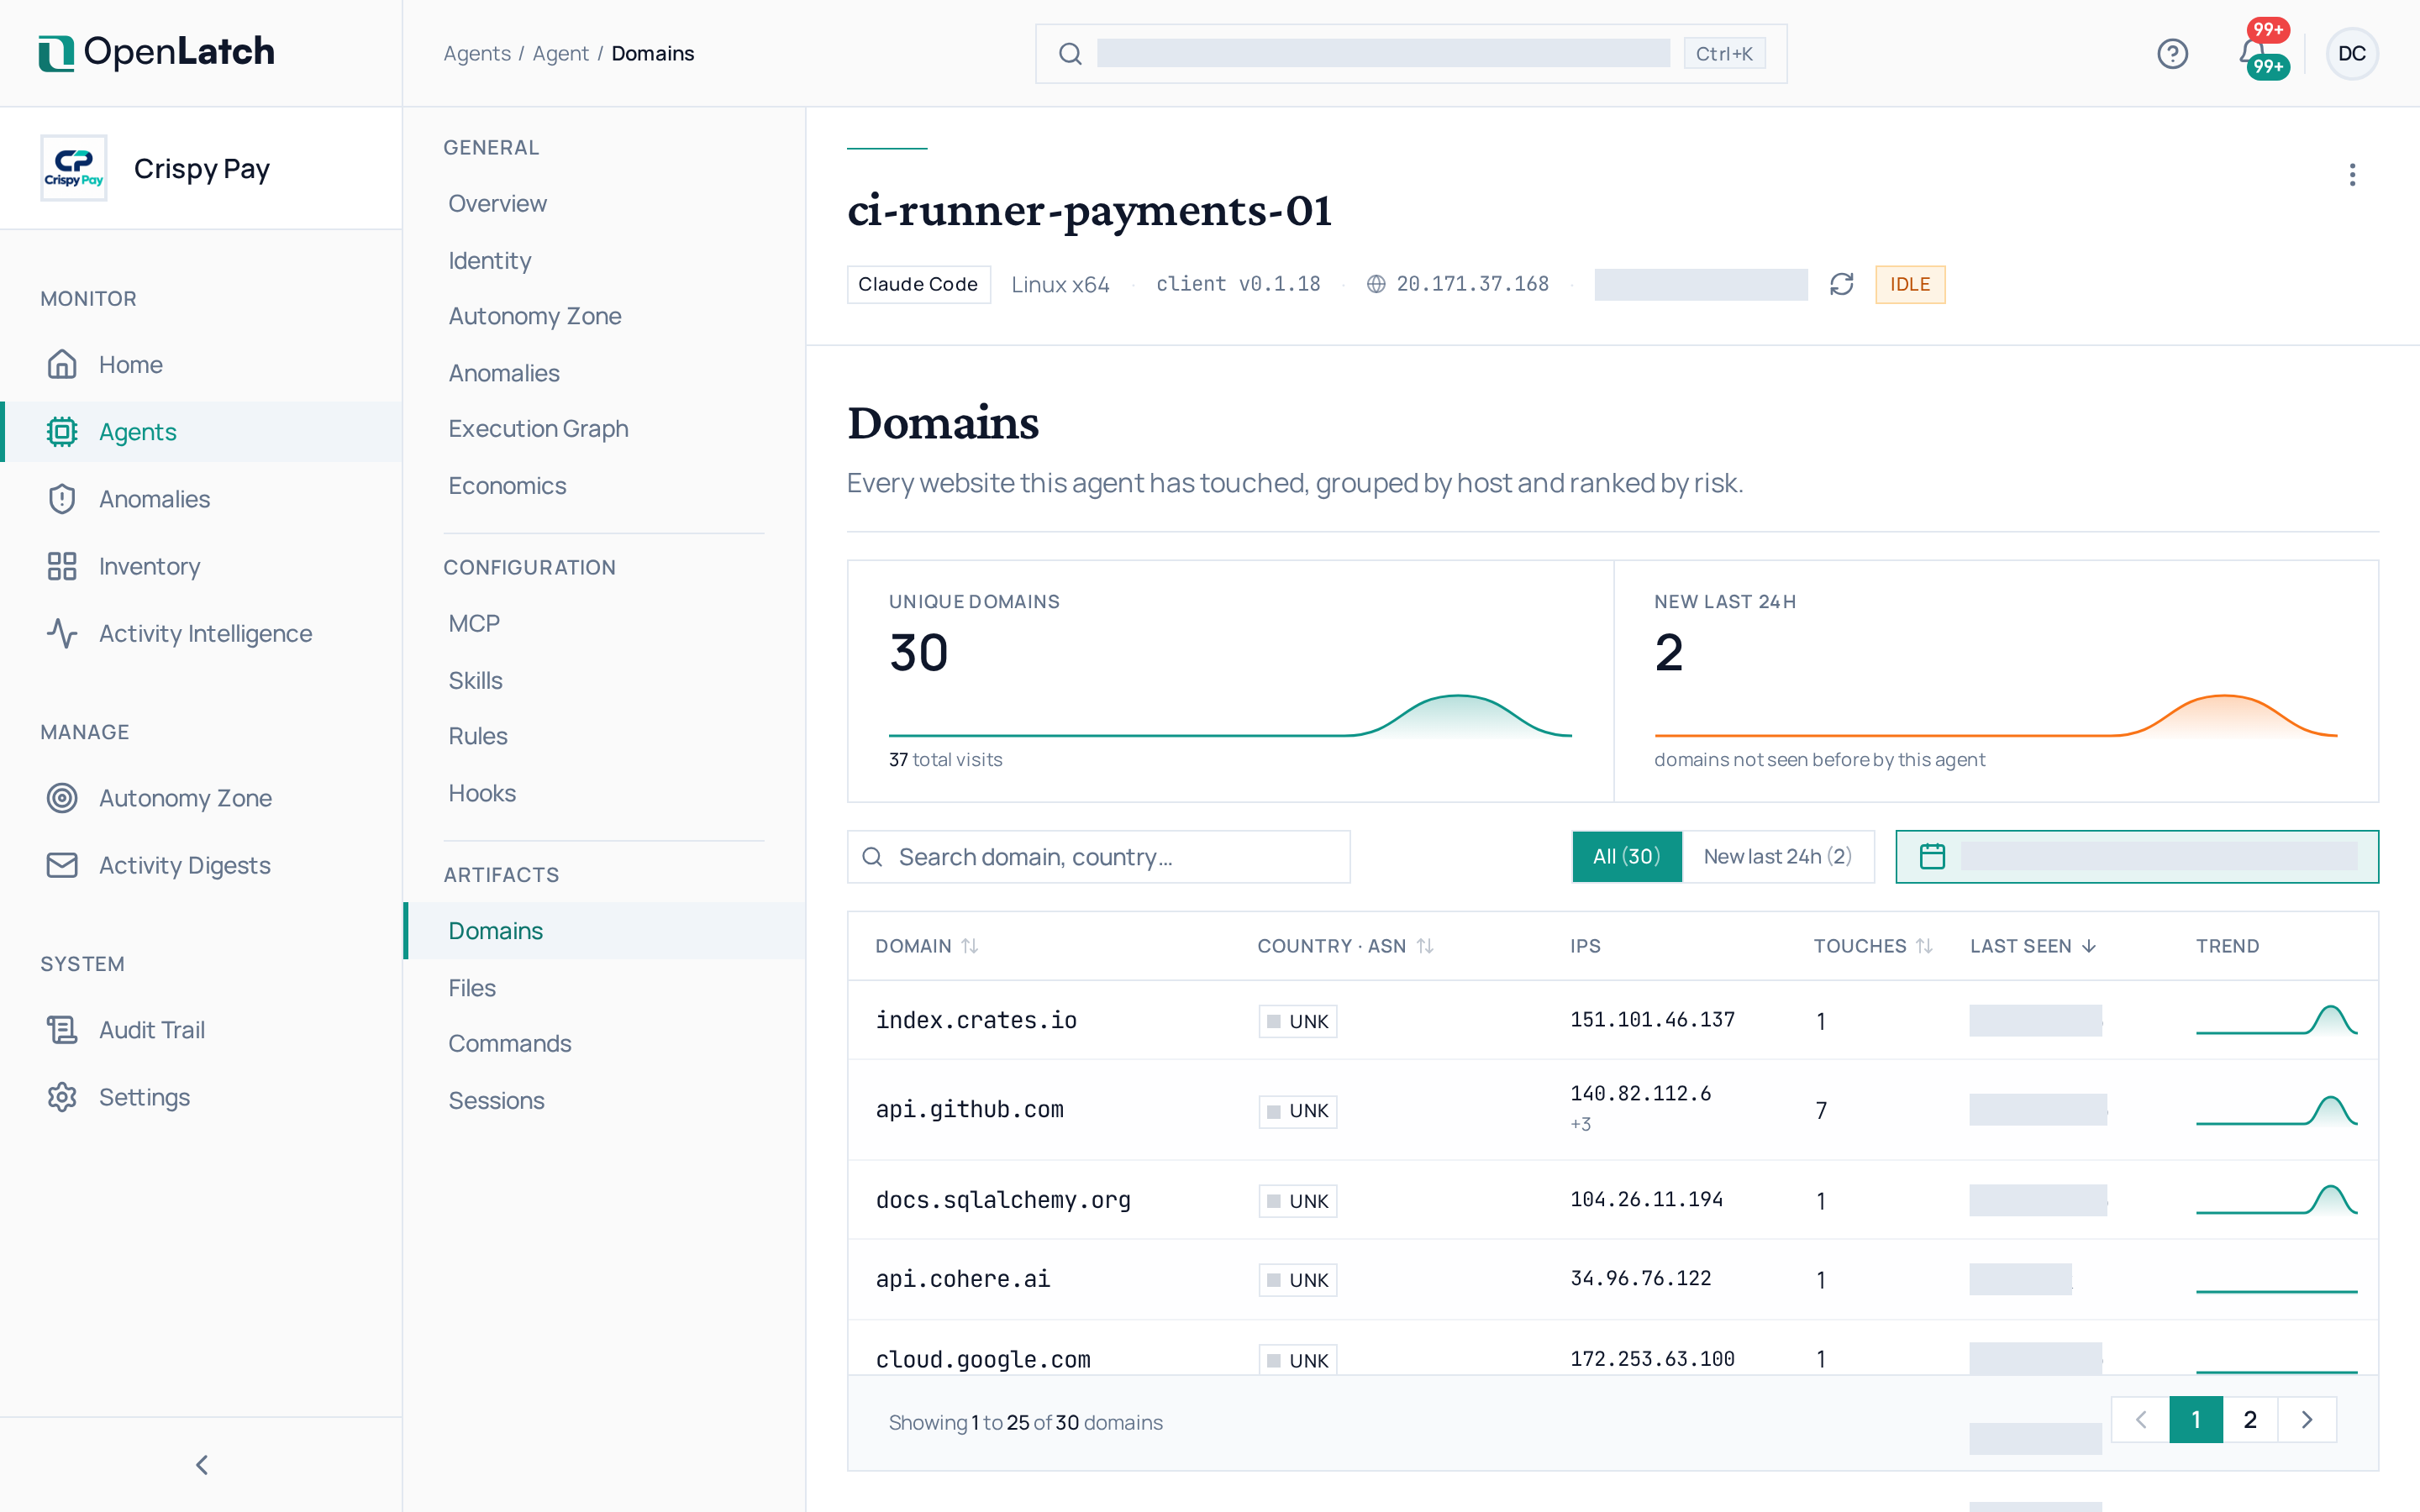Open Audit Trail
The height and width of the screenshot is (1512, 2420).
(201, 1030)
